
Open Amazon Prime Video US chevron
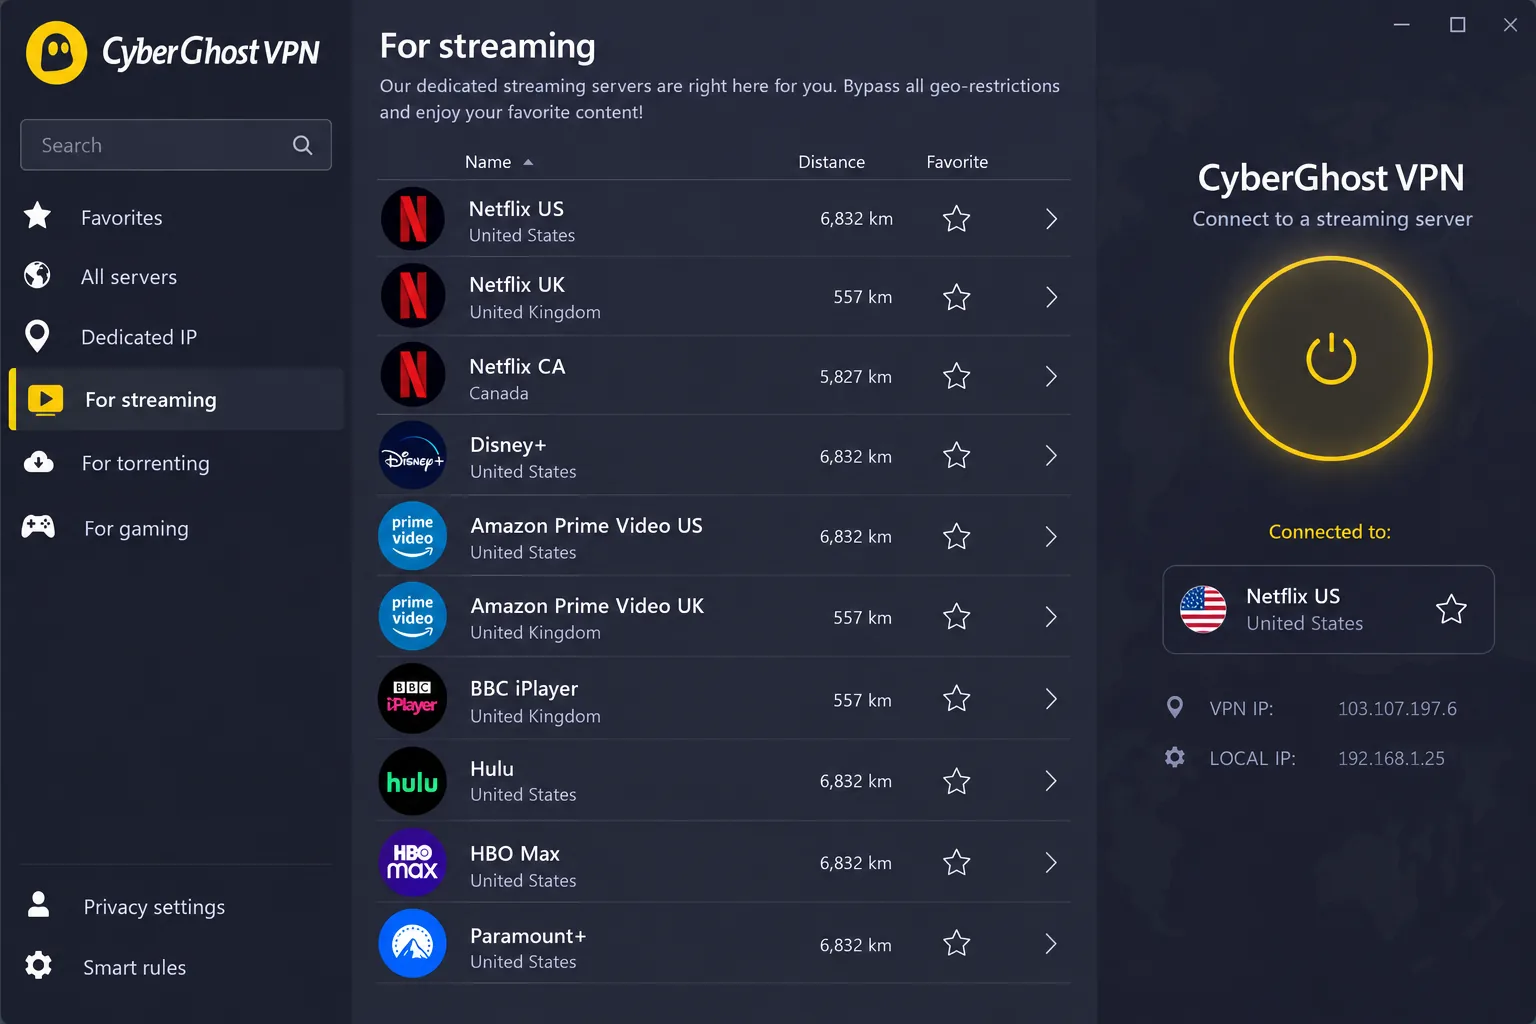click(x=1051, y=537)
